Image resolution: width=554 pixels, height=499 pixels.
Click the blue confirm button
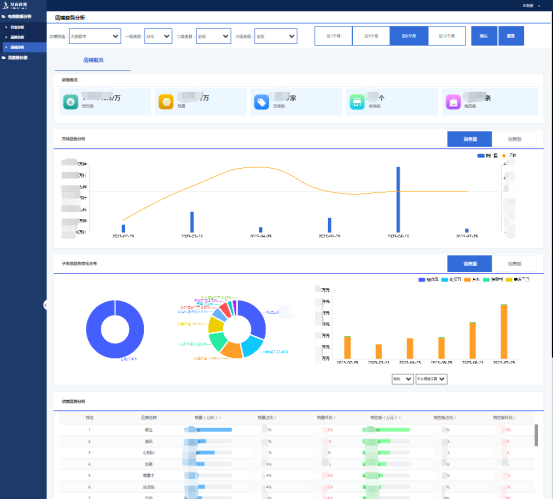(484, 36)
